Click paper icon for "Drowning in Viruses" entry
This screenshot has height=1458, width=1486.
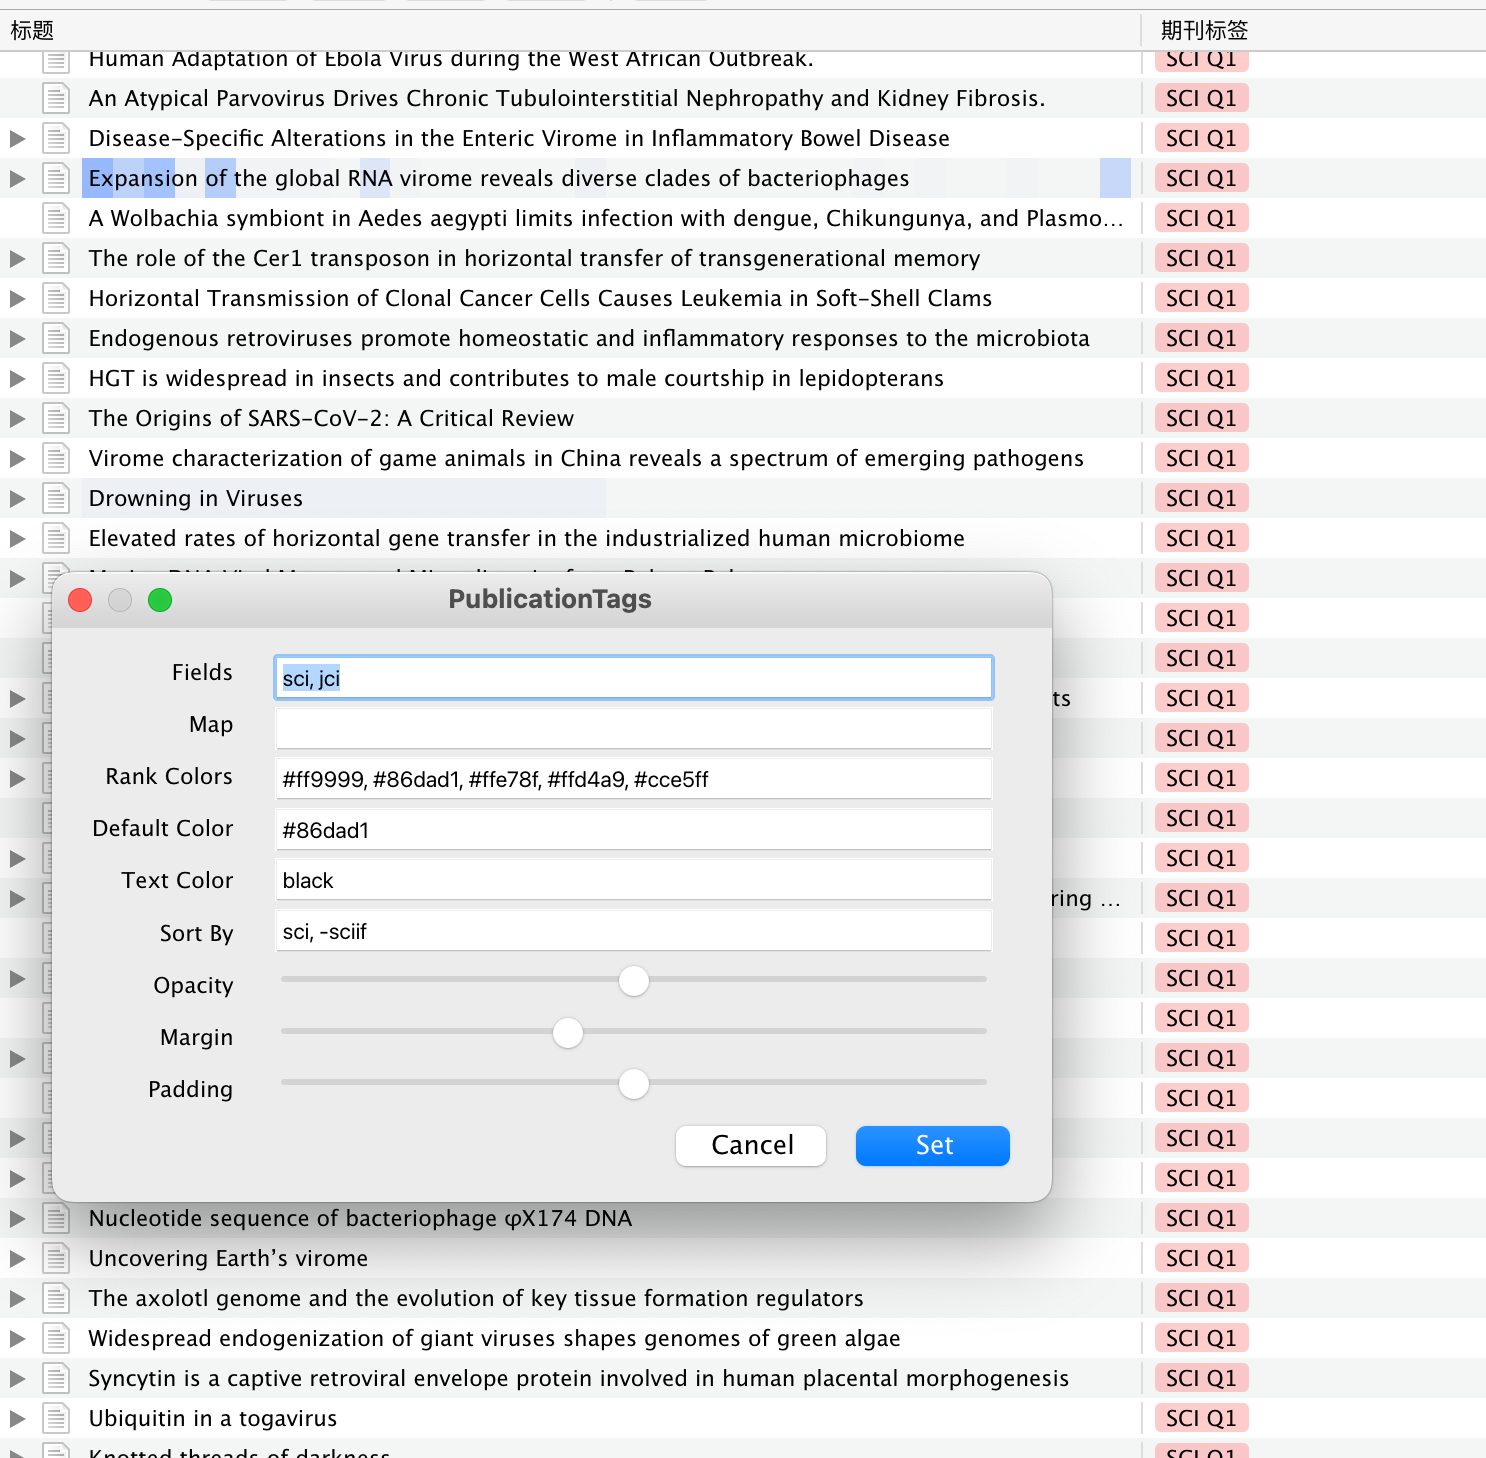(x=56, y=498)
